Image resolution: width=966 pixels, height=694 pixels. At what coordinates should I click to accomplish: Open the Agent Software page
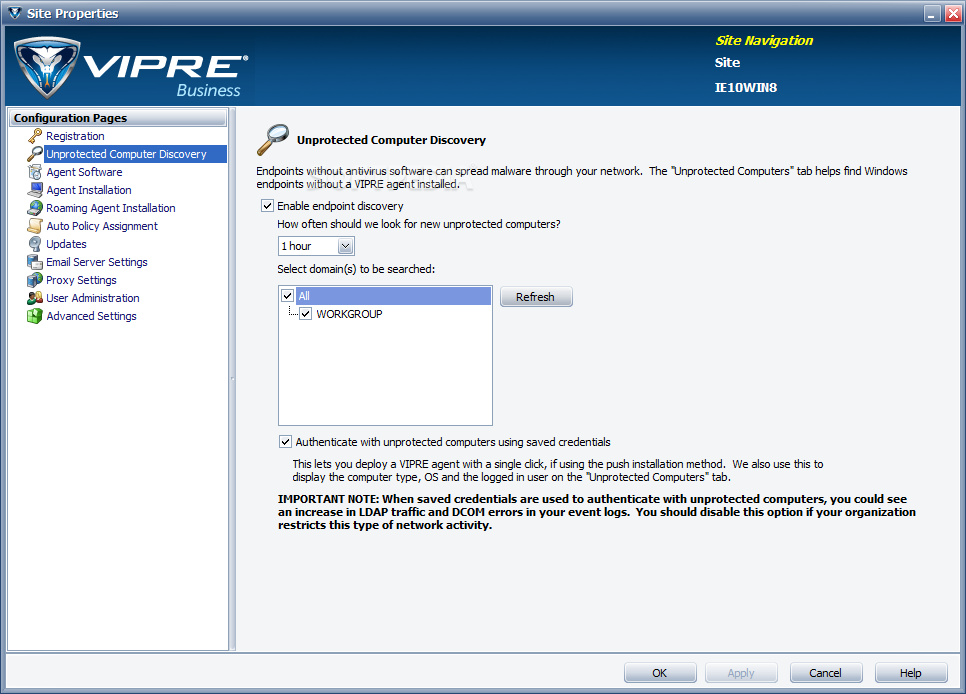(x=84, y=172)
